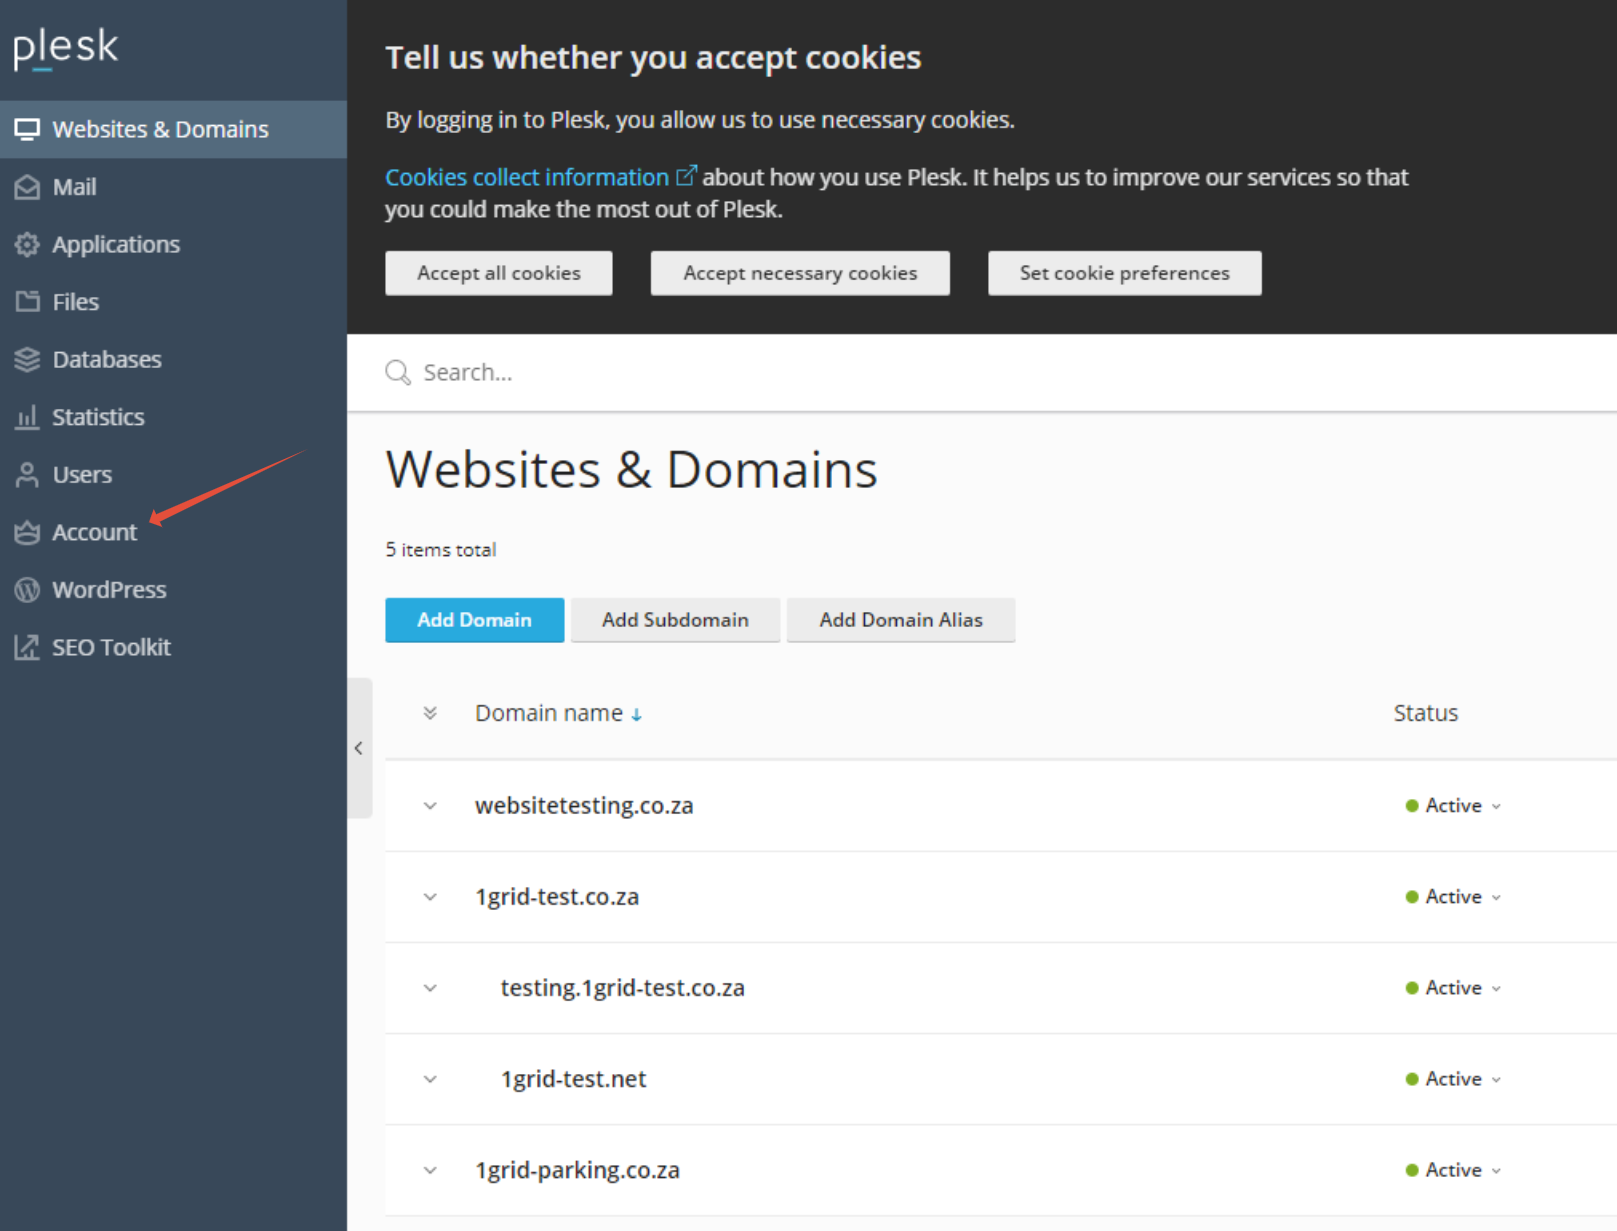Click the "5 items total" text
Viewport: 1617px width, 1231px height.
(x=441, y=550)
